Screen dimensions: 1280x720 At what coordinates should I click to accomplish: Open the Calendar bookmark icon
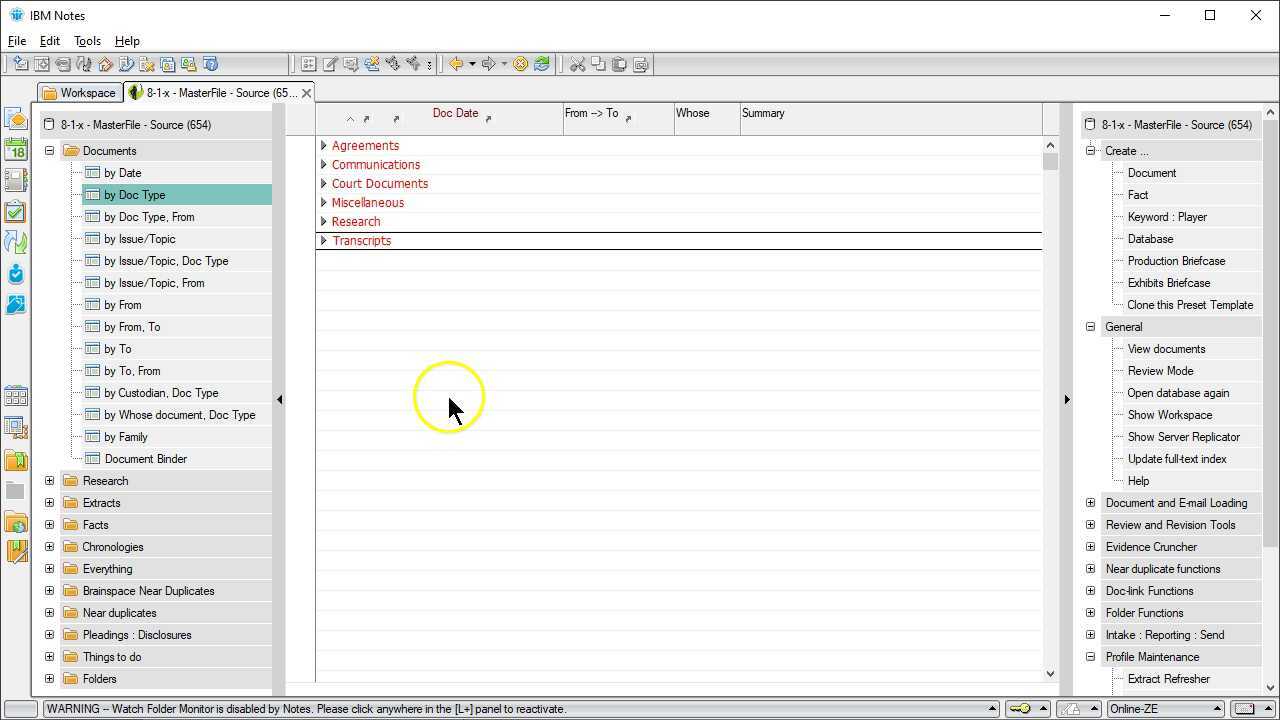click(x=15, y=150)
